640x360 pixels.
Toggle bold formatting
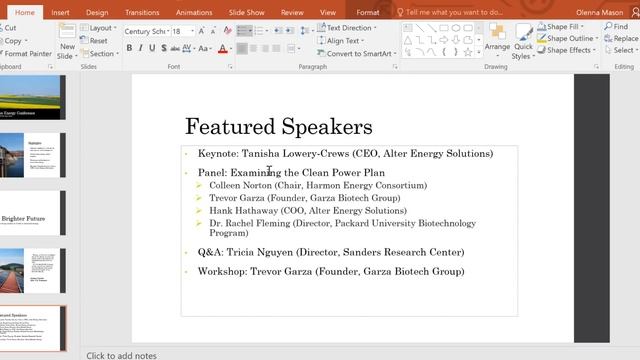click(129, 48)
